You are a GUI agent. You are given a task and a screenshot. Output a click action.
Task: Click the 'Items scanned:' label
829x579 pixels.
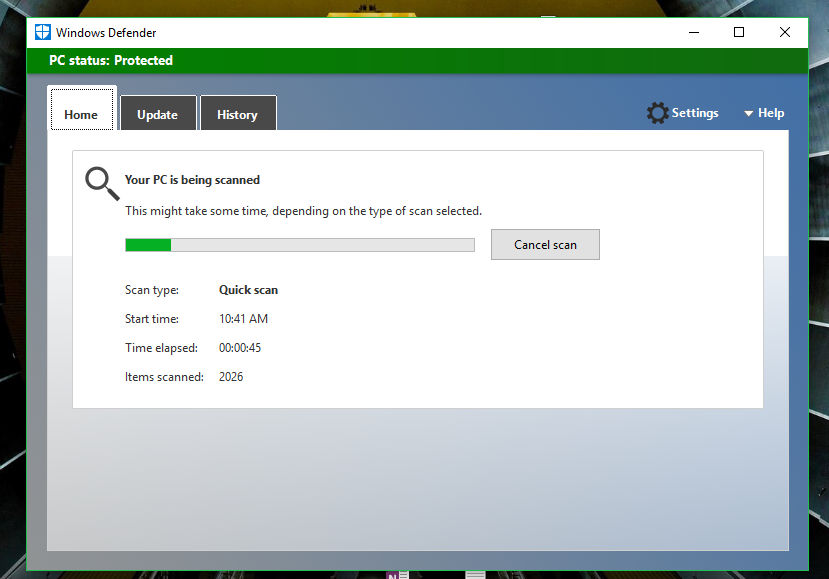point(164,377)
